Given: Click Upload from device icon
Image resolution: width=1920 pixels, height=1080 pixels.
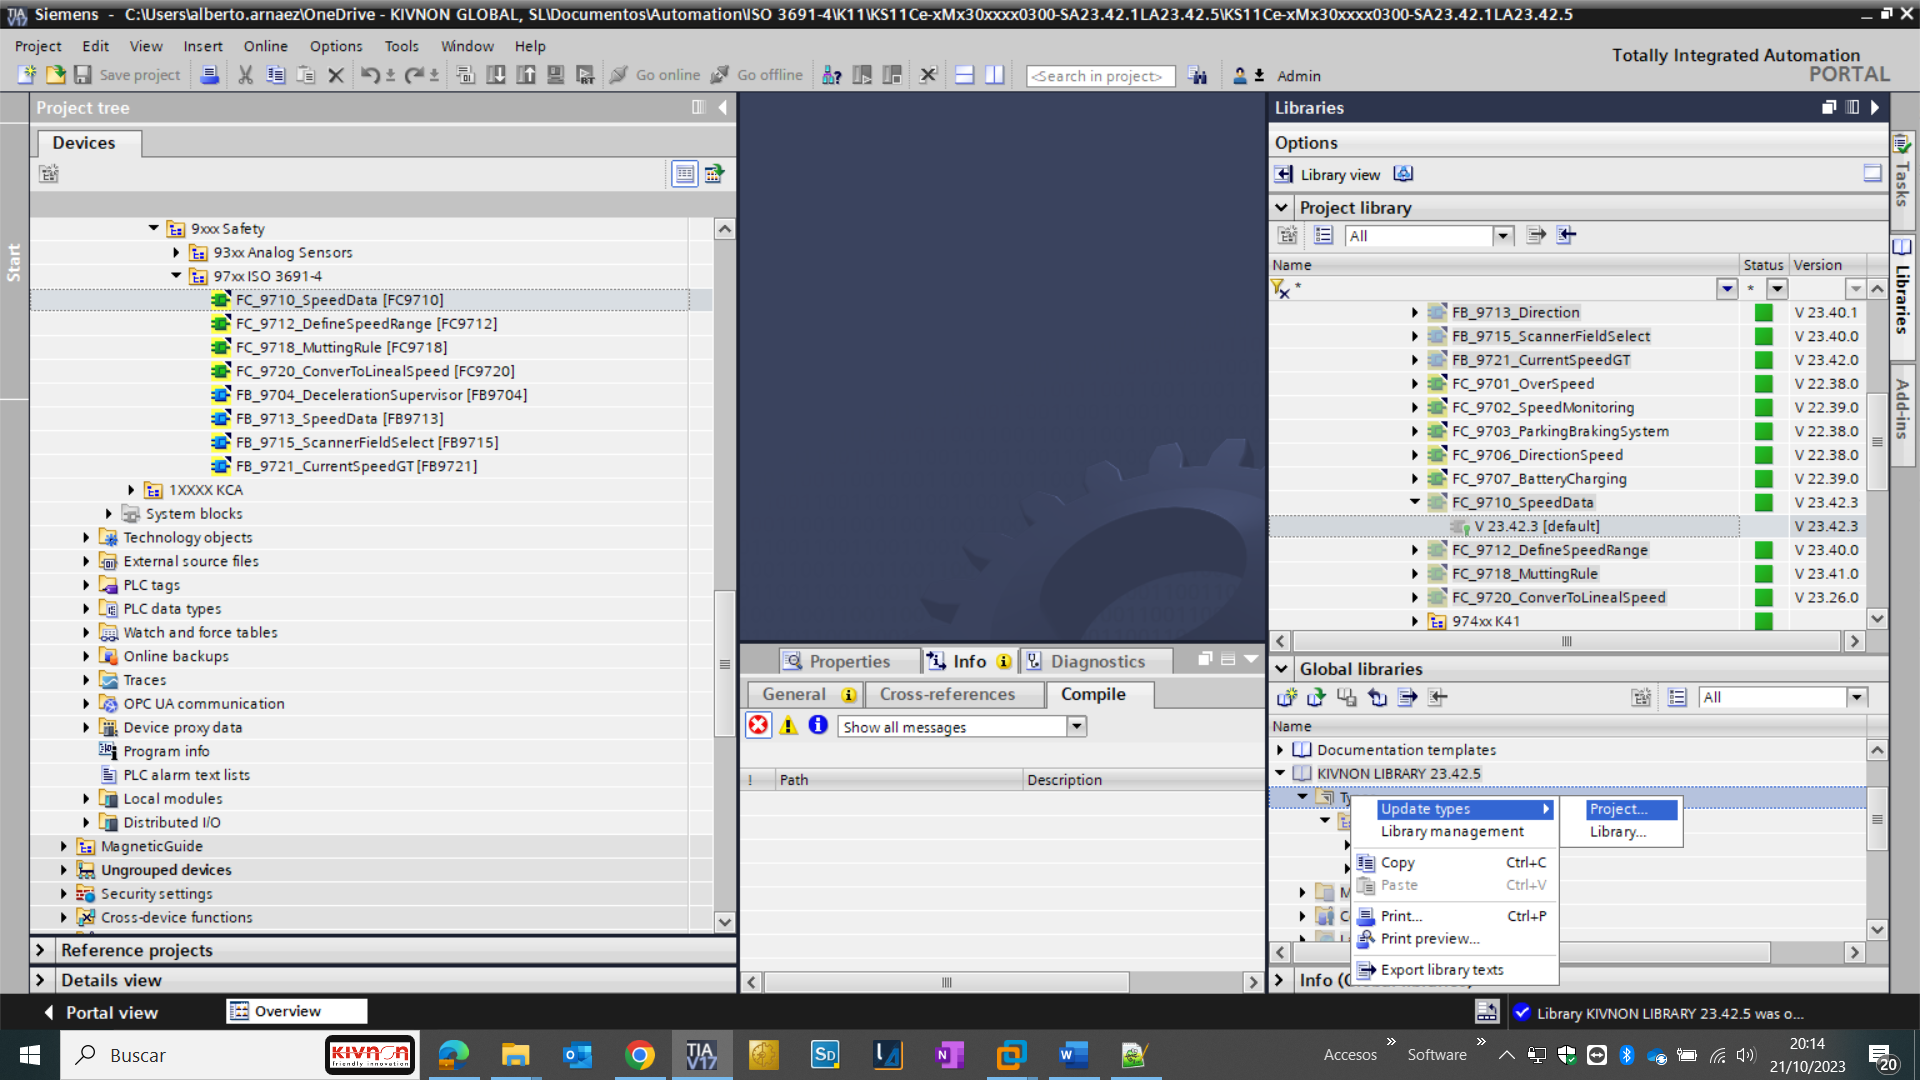Looking at the screenshot, I should (x=525, y=75).
